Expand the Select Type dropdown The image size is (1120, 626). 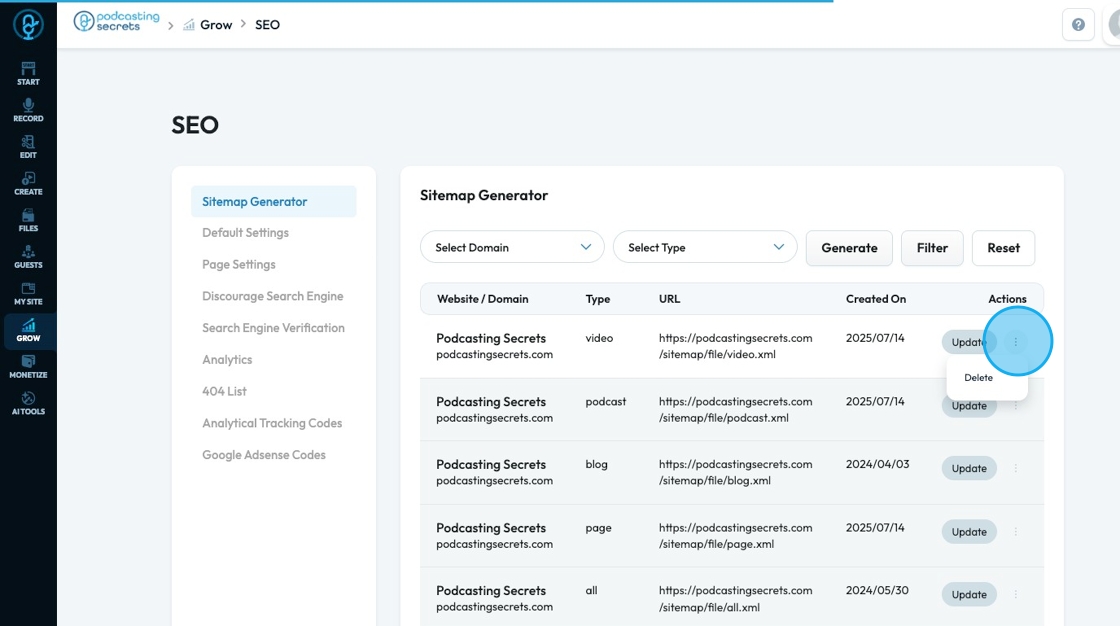pos(705,247)
